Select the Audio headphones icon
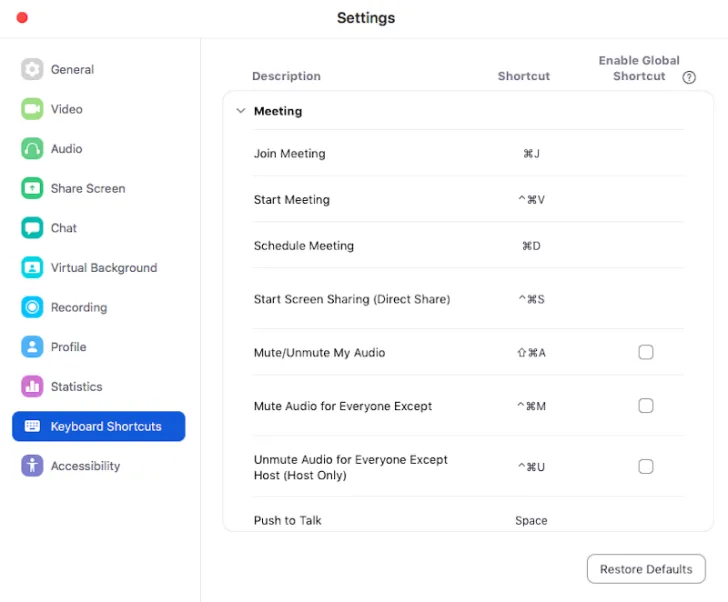Screen dimensions: 728x602 [32, 149]
